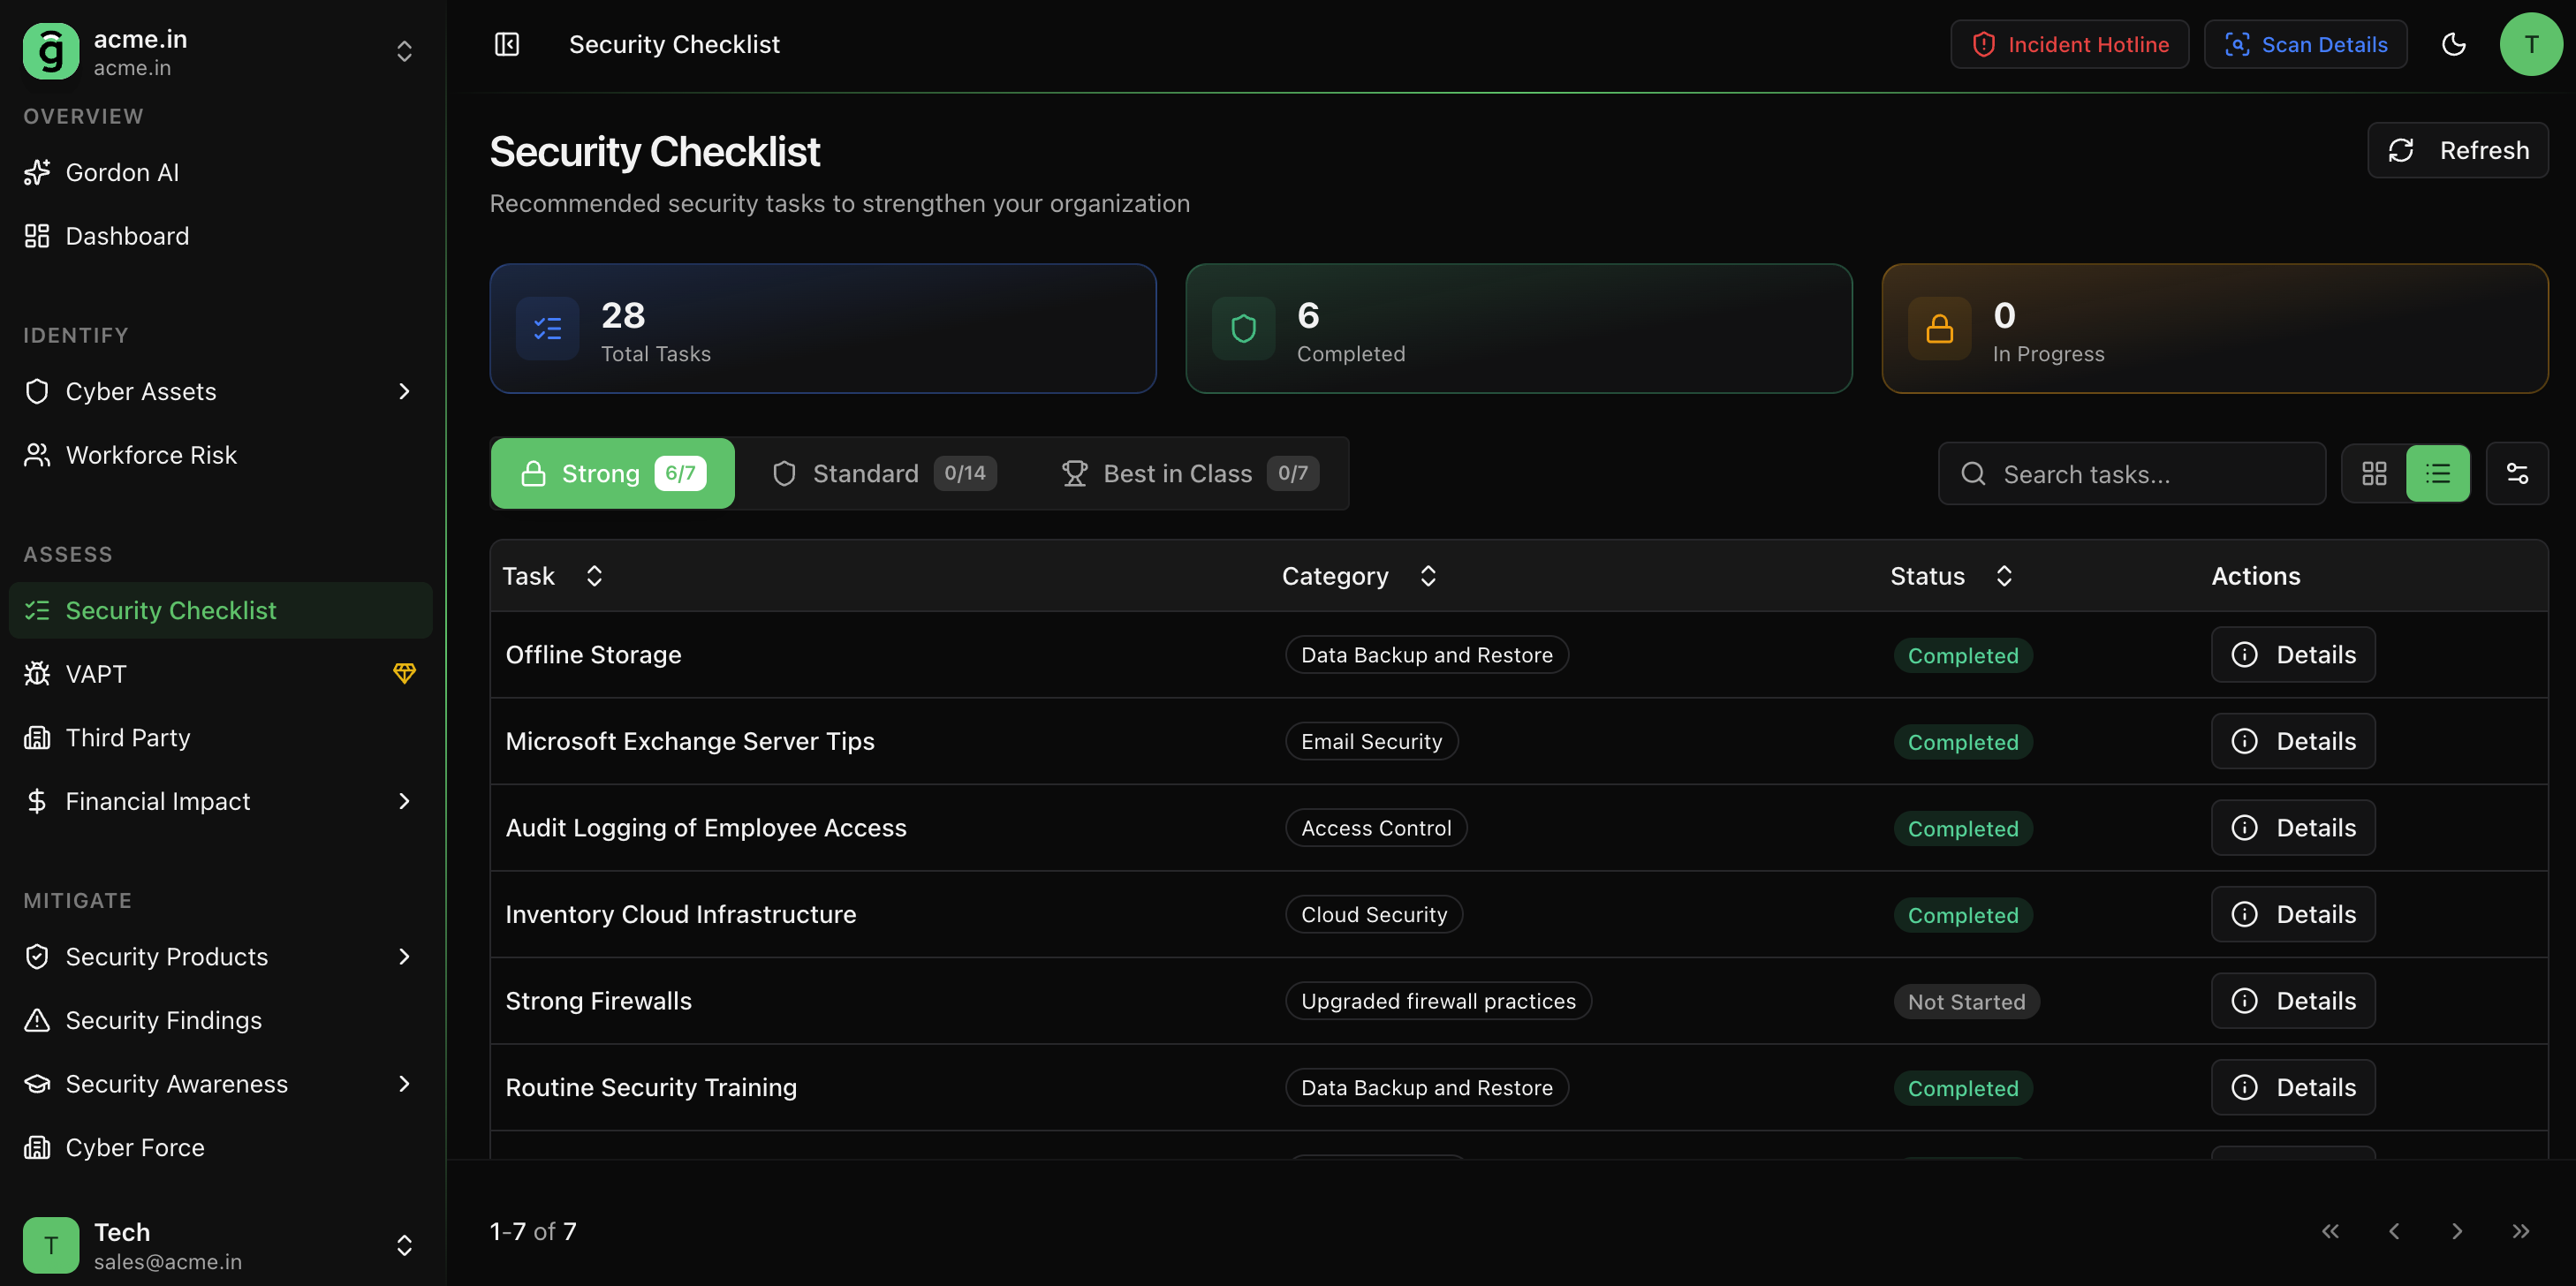Expand the Cyber Assets submenu
This screenshot has height=1286, width=2576.
(x=404, y=391)
